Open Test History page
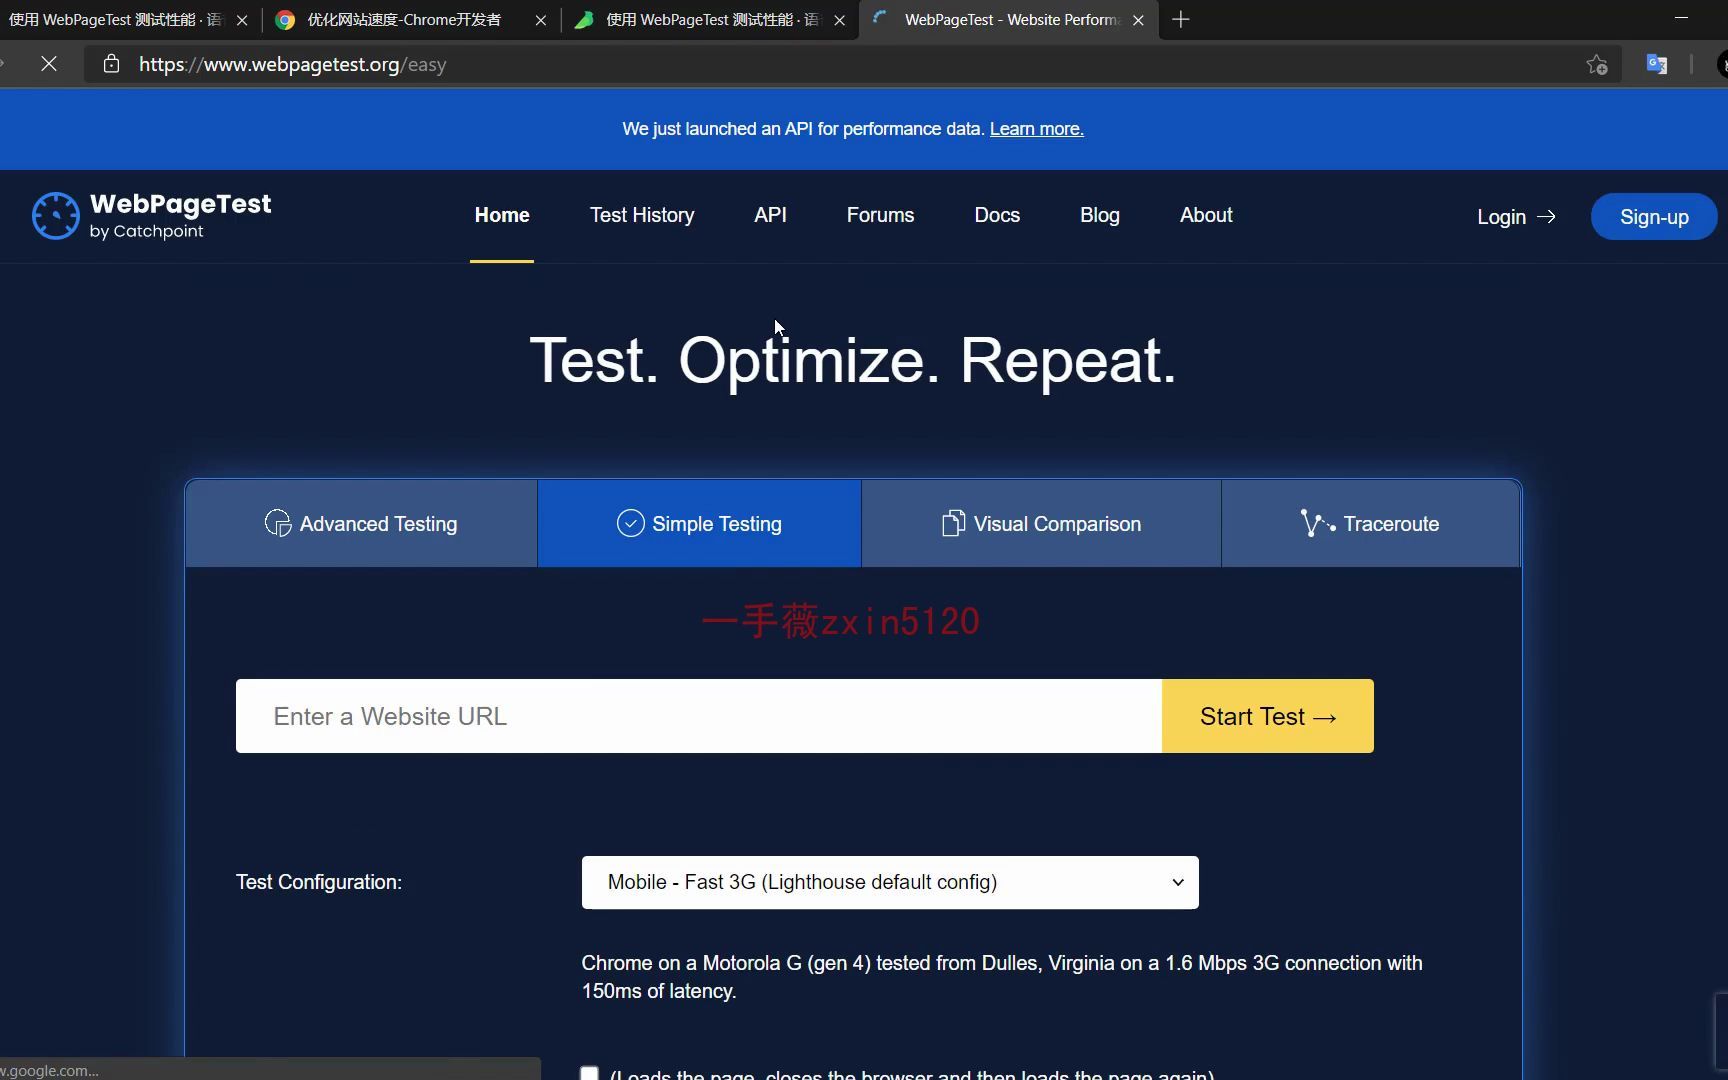The height and width of the screenshot is (1080, 1728). coord(642,216)
